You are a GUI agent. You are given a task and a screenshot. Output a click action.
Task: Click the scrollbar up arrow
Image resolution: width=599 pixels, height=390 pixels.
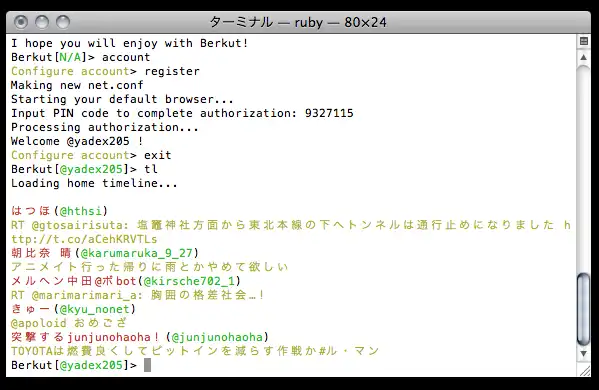583,58
